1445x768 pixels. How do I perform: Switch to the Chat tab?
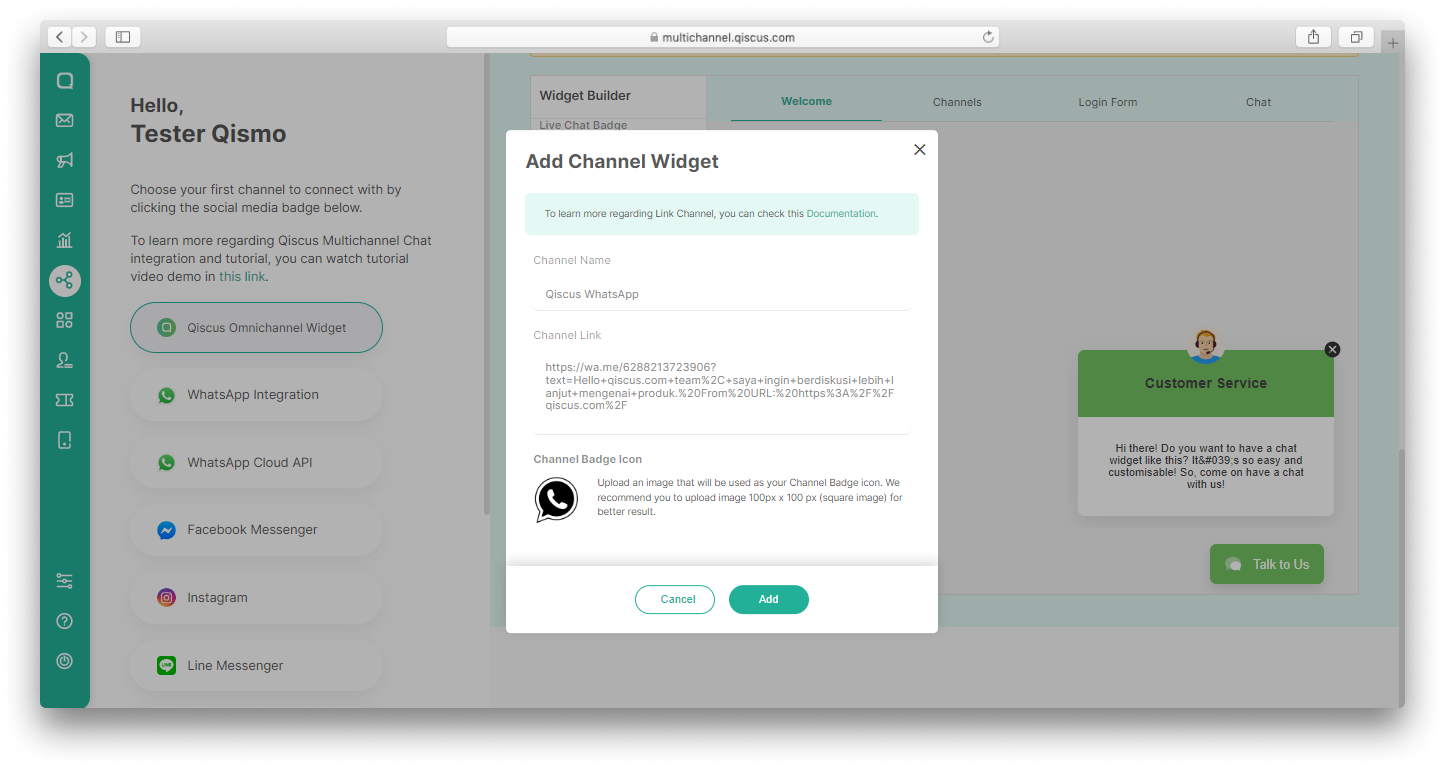coord(1258,102)
